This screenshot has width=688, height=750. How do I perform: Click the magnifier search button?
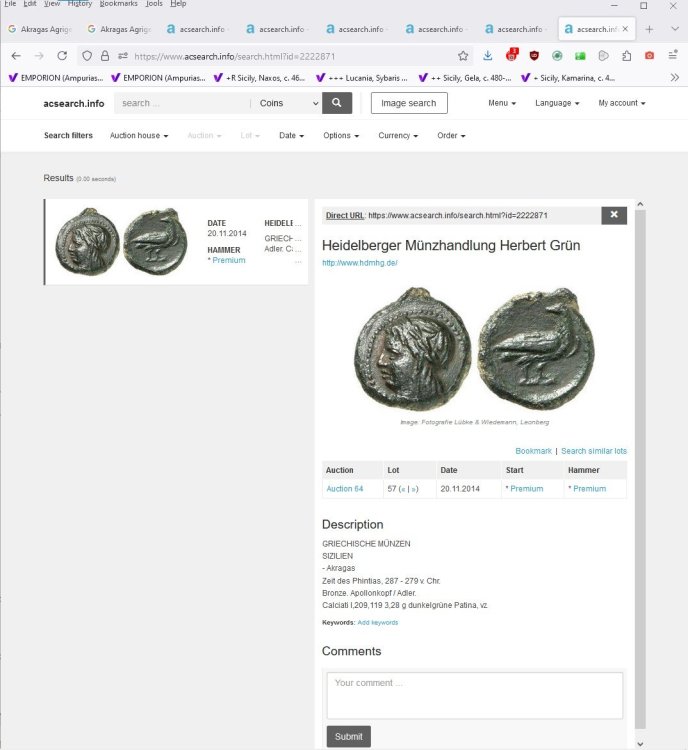click(337, 103)
